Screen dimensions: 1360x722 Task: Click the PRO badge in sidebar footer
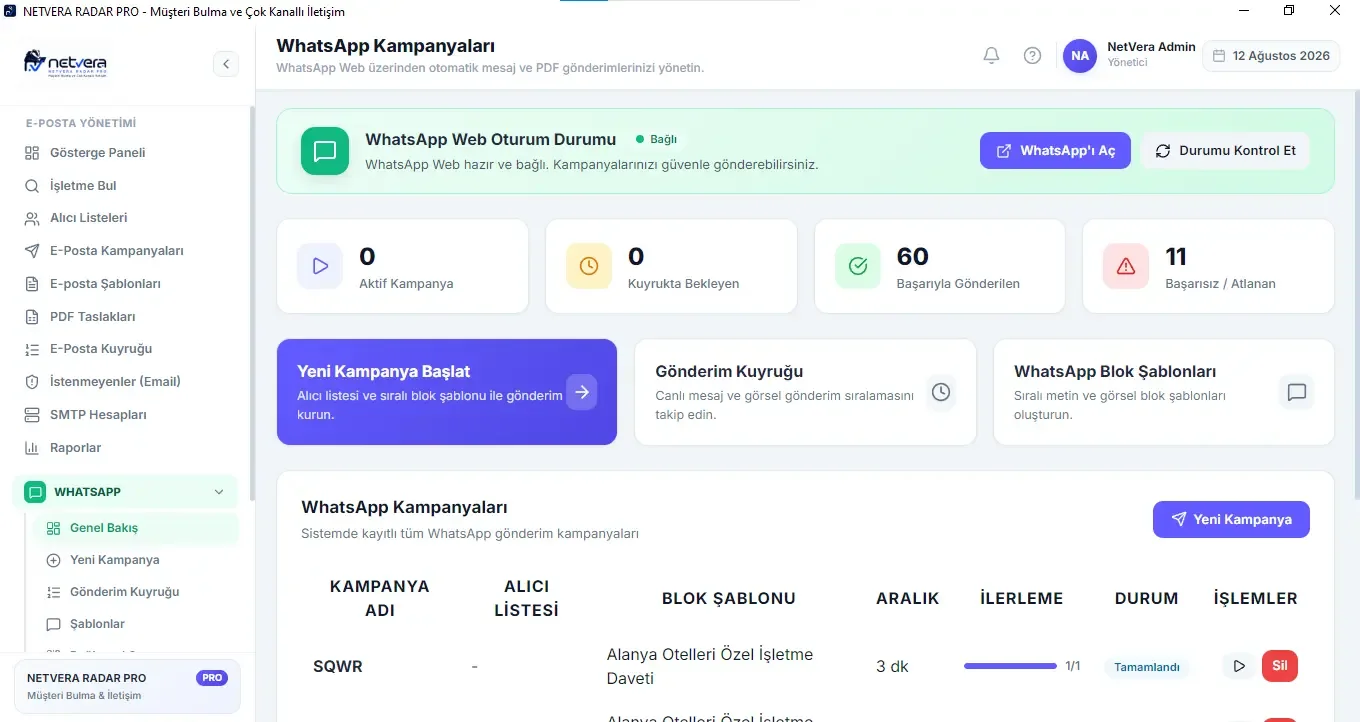tap(212, 678)
